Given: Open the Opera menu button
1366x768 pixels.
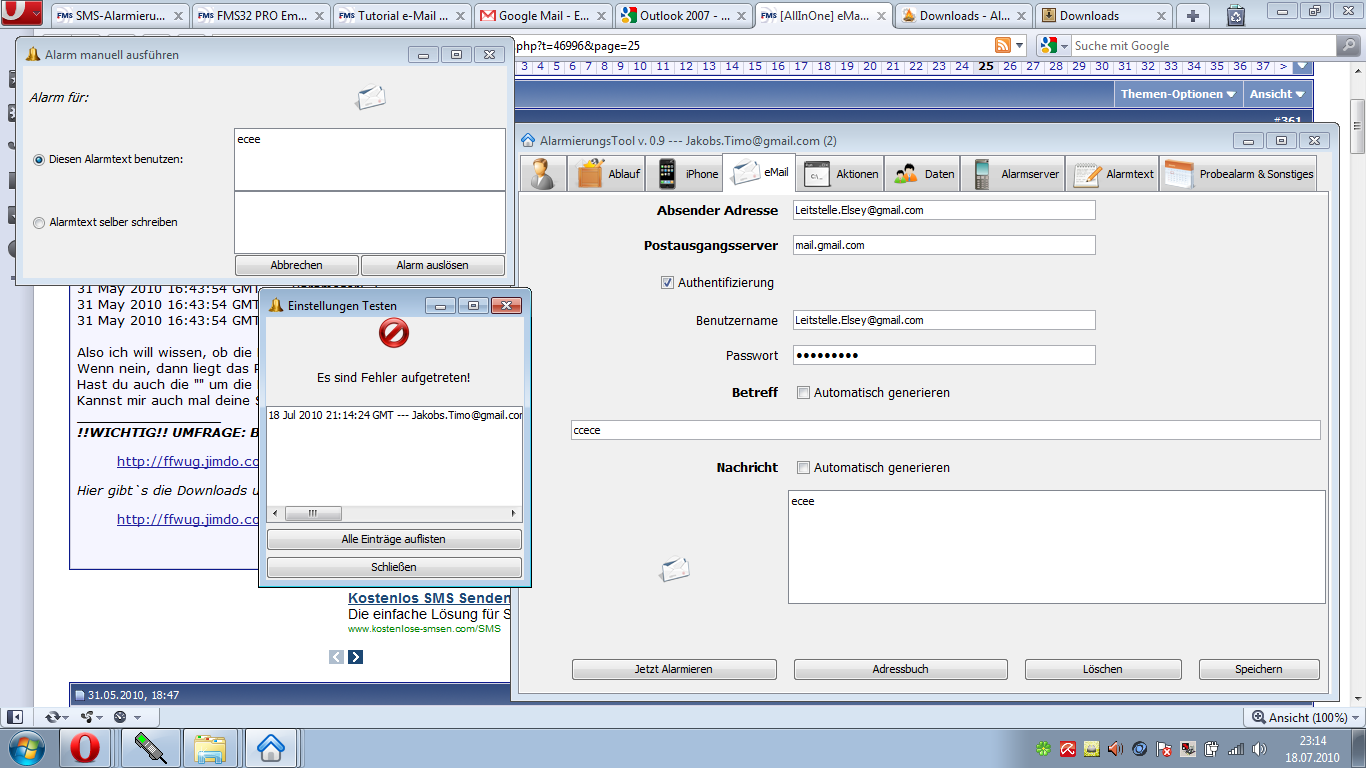Looking at the screenshot, I should (x=21, y=14).
